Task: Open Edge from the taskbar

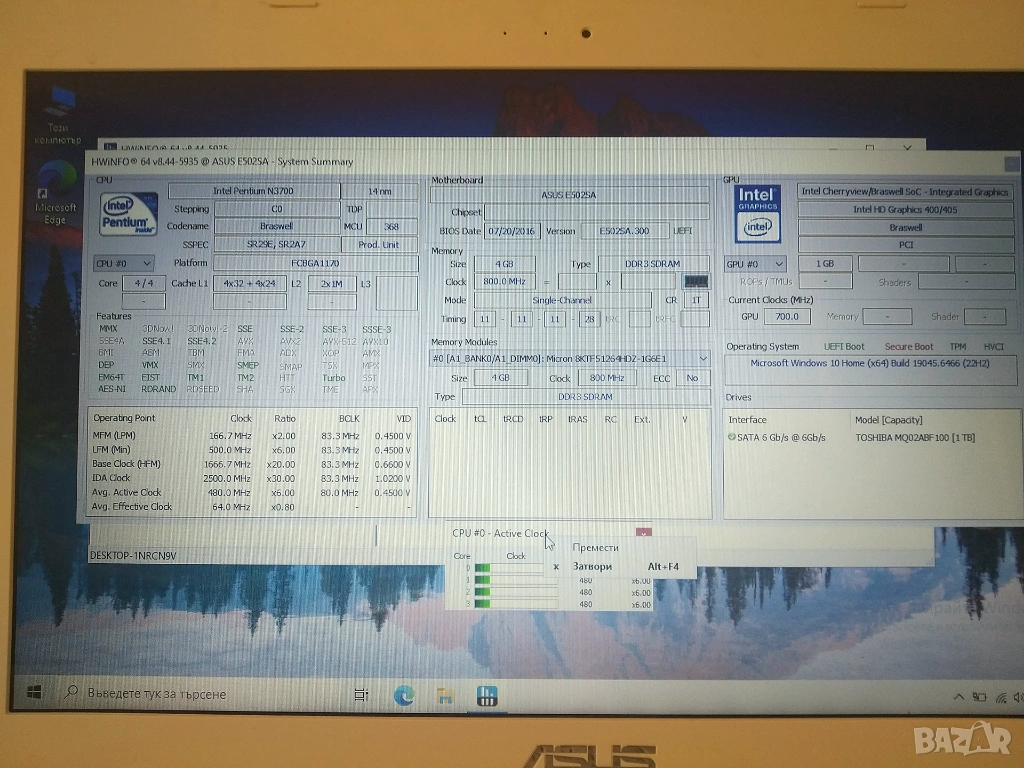Action: [404, 695]
